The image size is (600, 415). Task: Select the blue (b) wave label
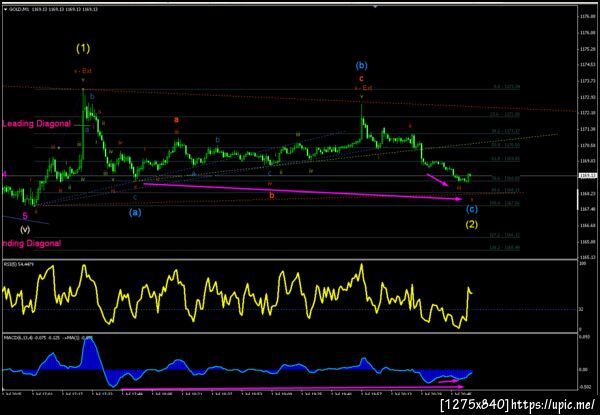361,66
